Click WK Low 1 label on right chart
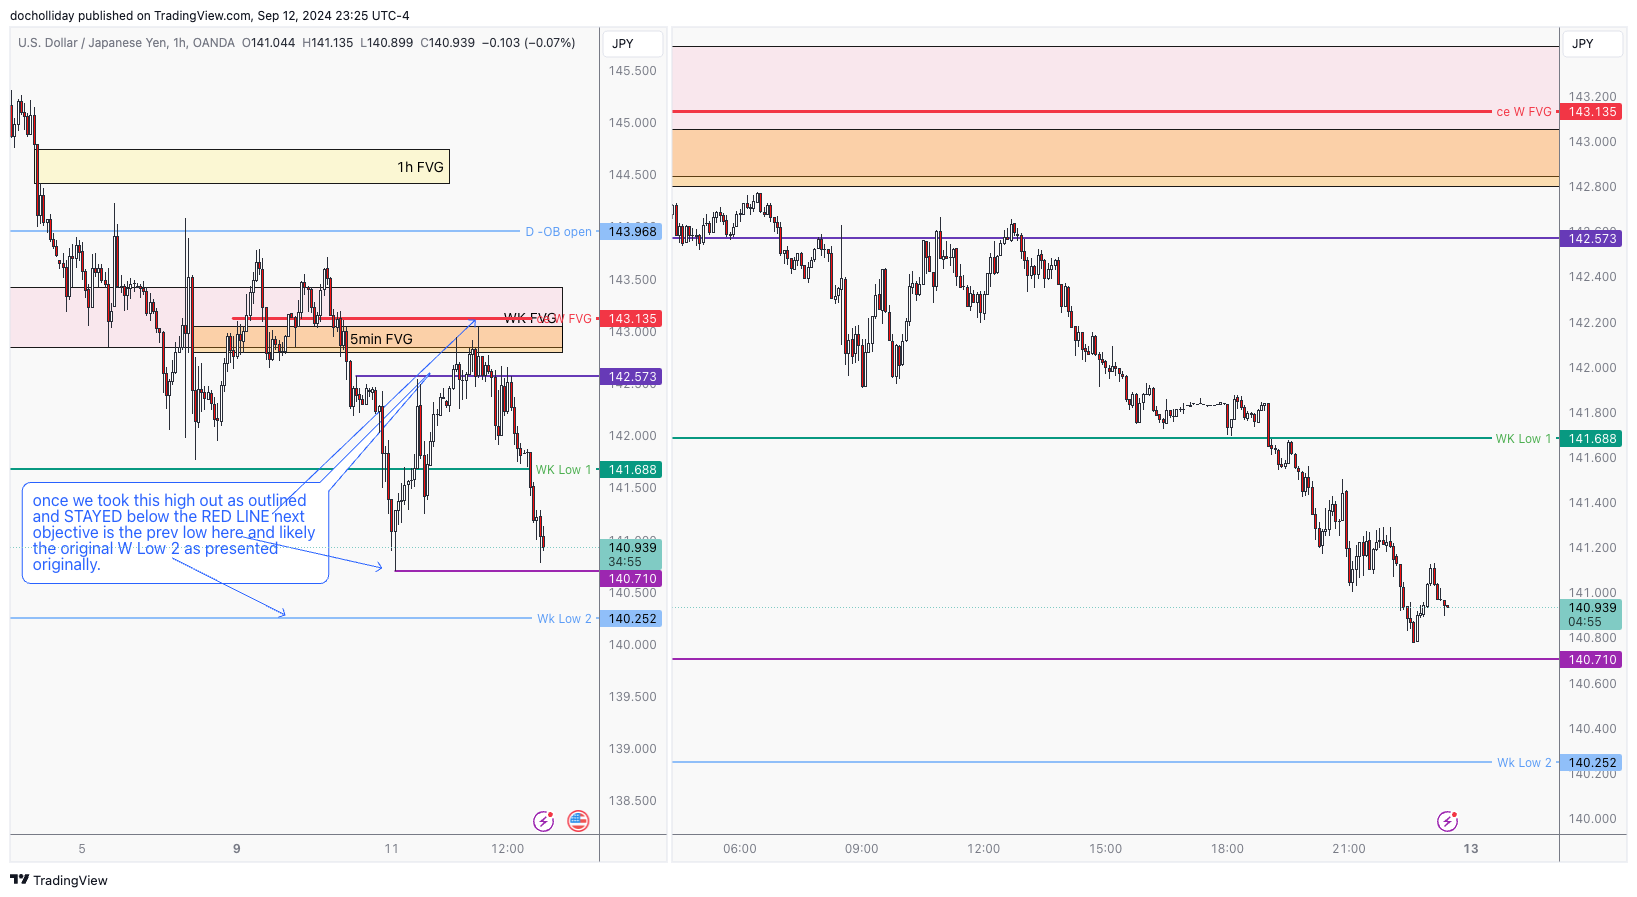This screenshot has width=1637, height=897. click(1523, 439)
